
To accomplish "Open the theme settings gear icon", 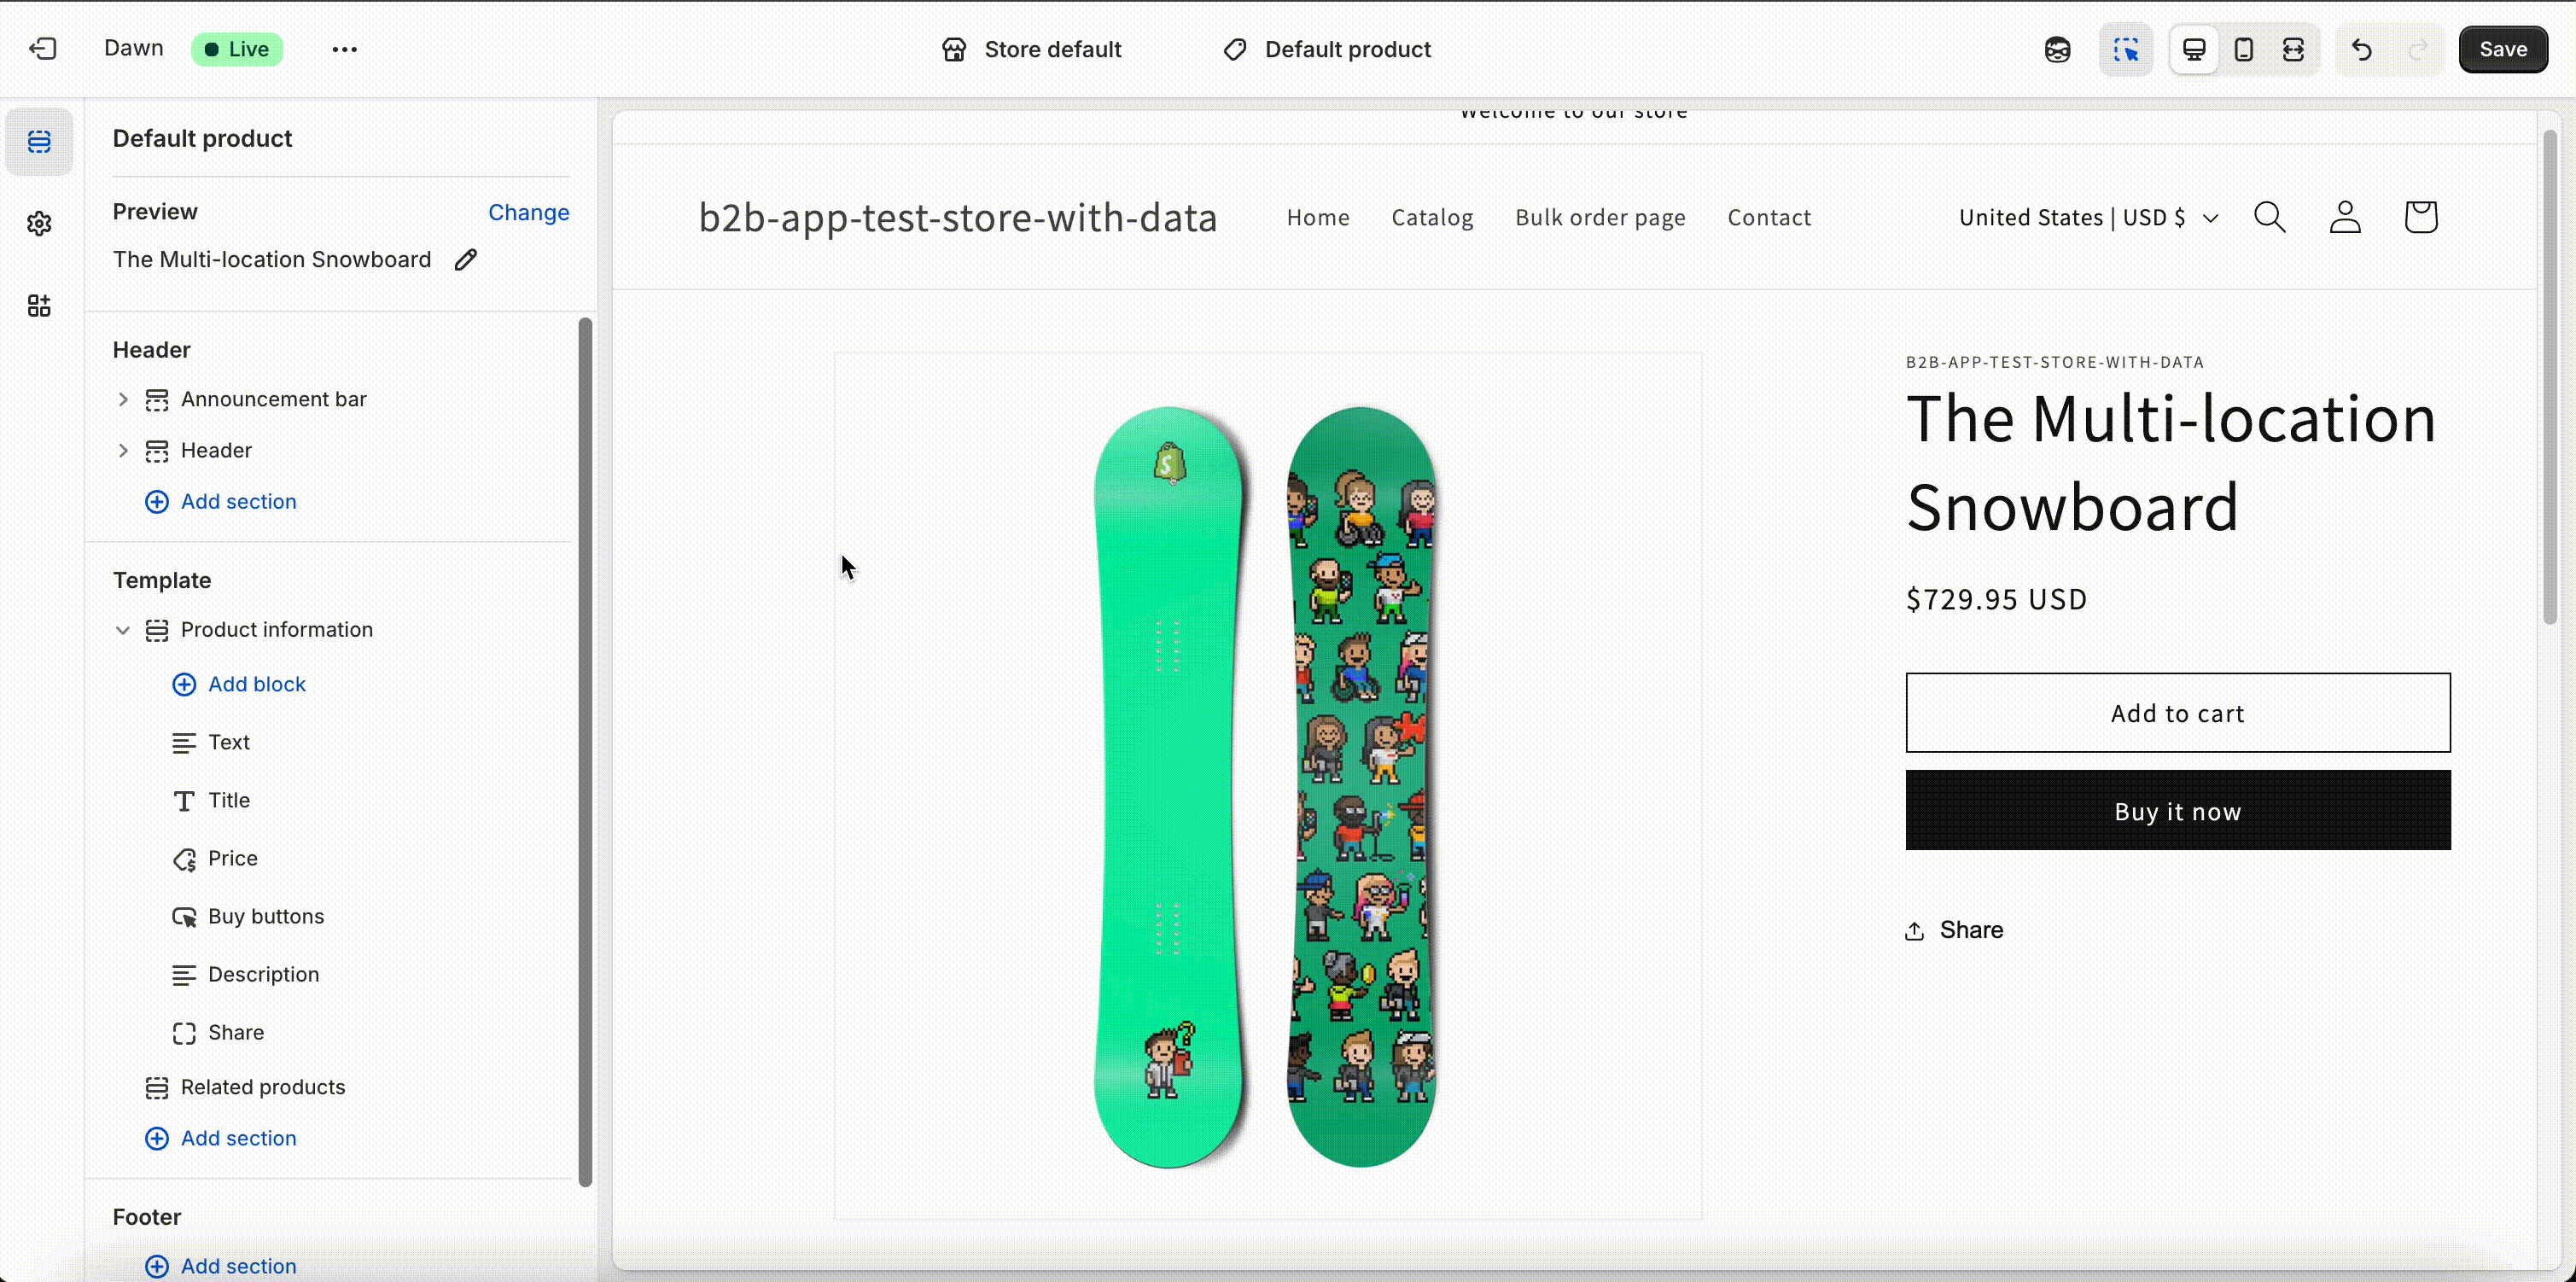I will point(39,223).
